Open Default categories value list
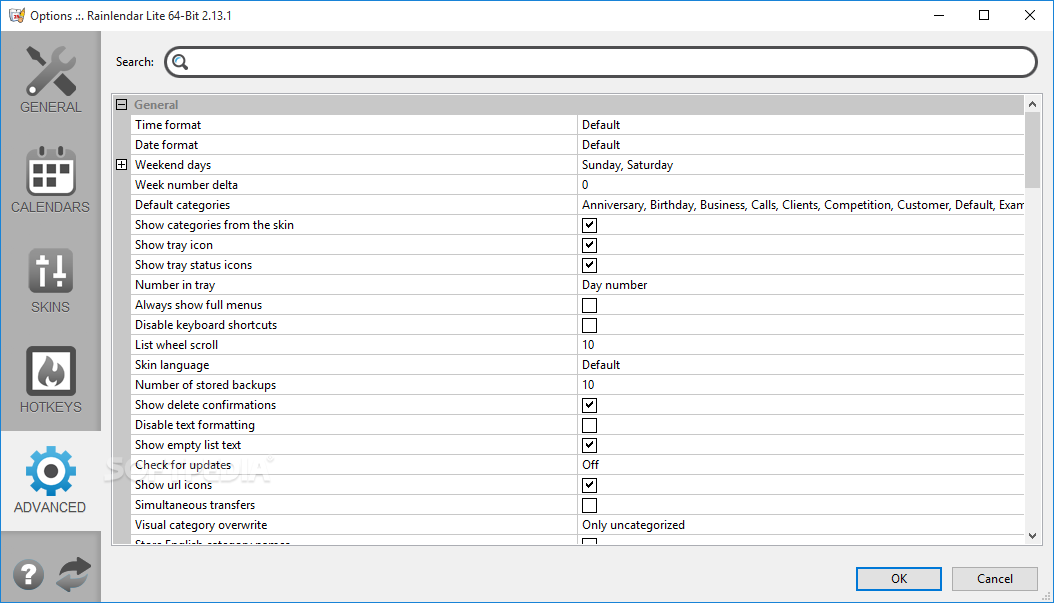The image size is (1054, 603). point(801,205)
